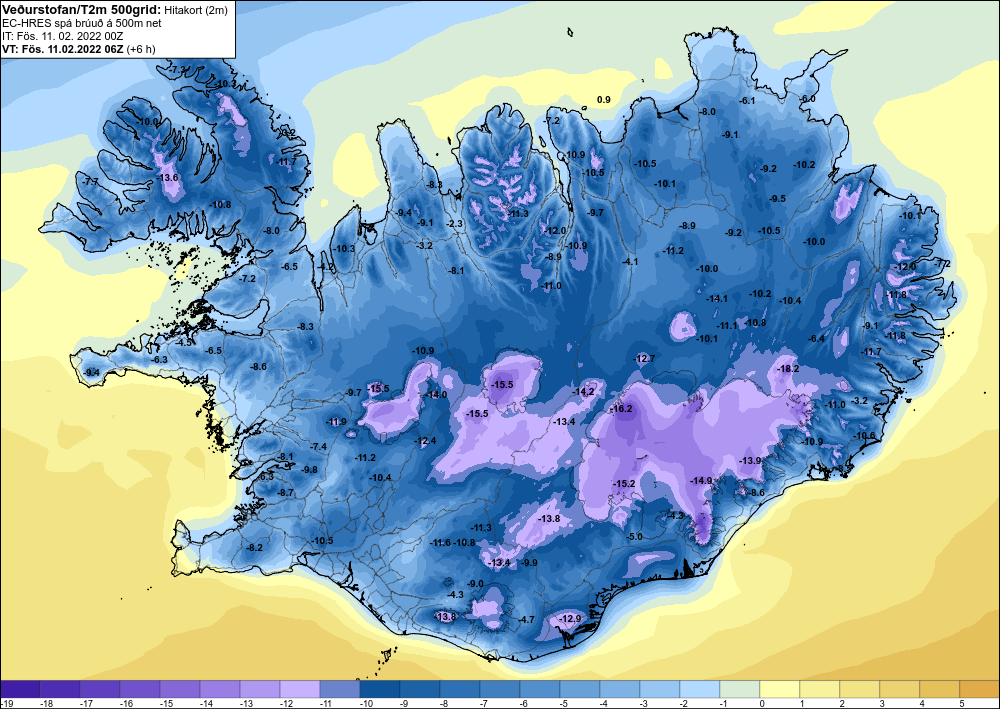Click the -5.0 temperature label
The width and height of the screenshot is (1000, 709).
coord(635,537)
